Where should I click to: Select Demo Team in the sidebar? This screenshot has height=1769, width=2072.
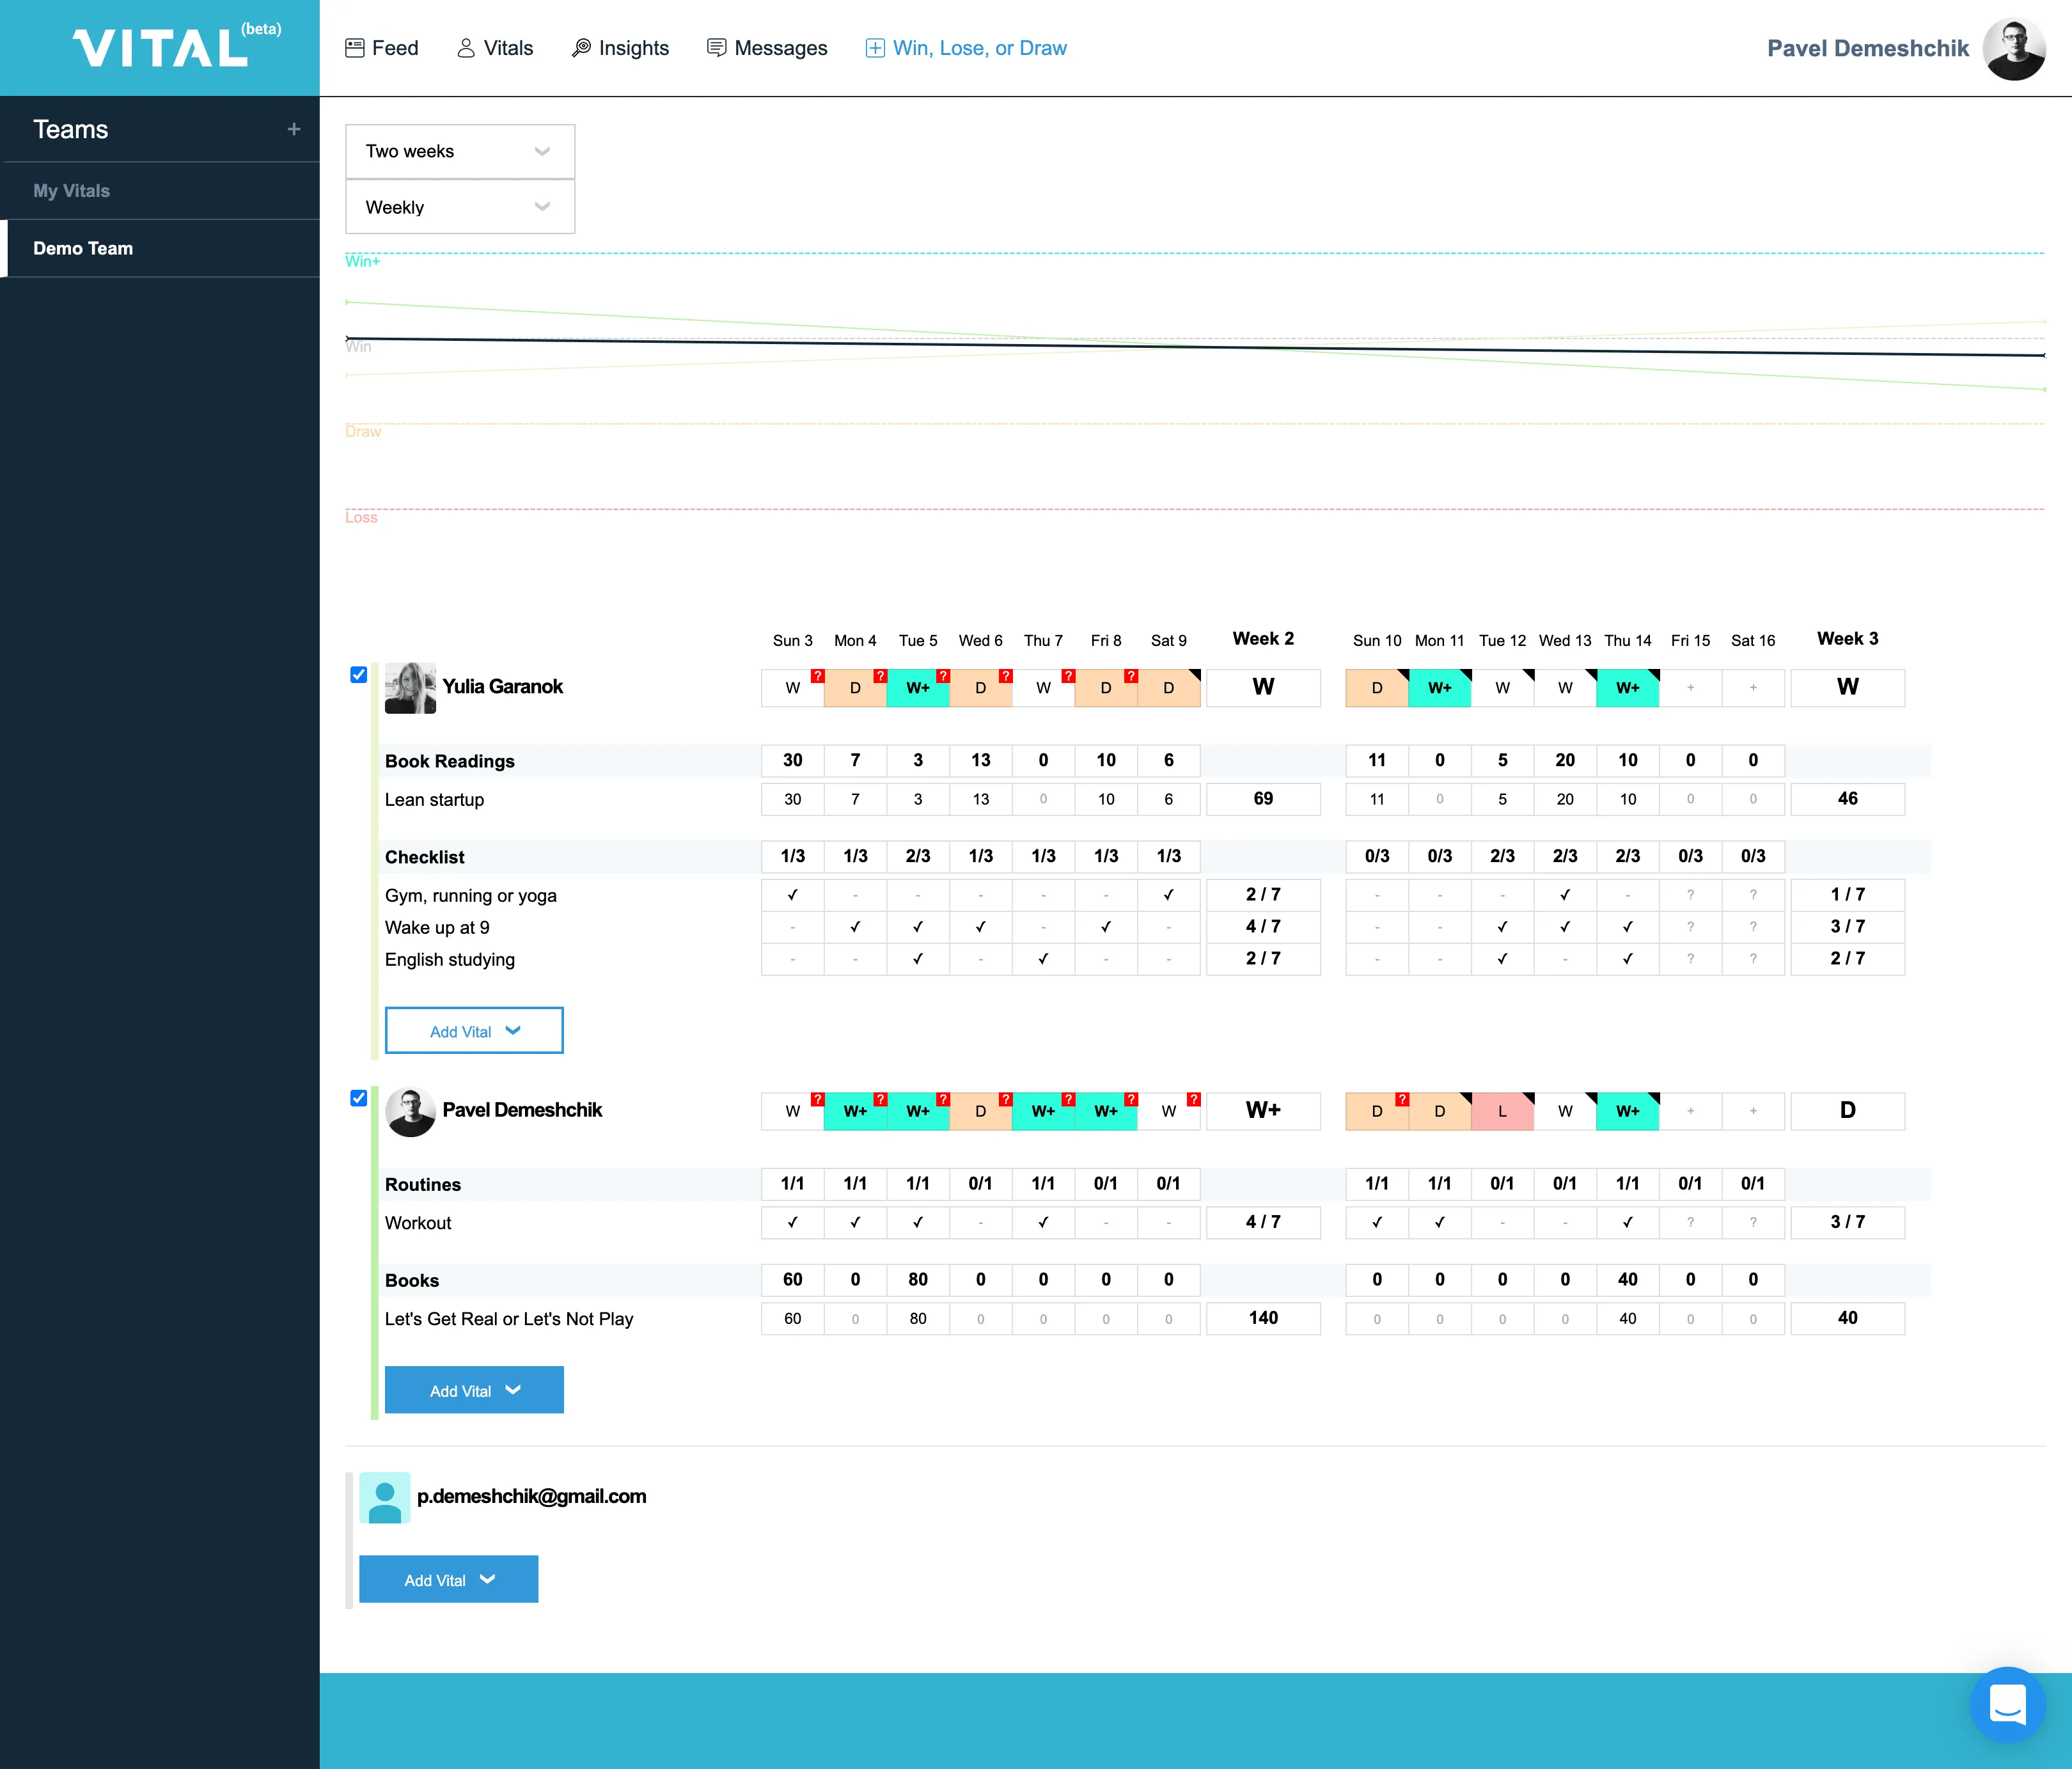(83, 248)
